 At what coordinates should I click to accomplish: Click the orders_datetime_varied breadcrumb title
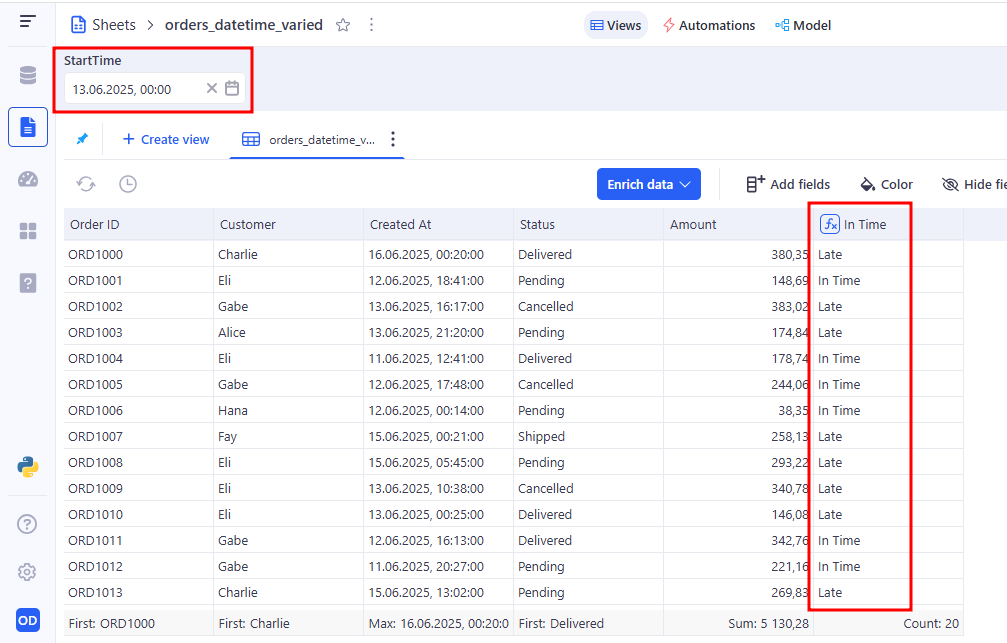244,25
